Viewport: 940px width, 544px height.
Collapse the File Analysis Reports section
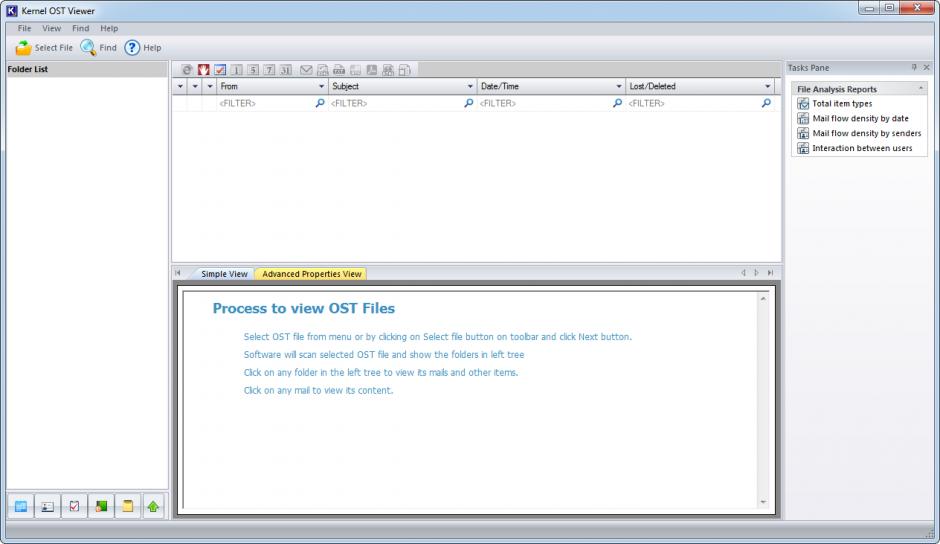click(921, 89)
